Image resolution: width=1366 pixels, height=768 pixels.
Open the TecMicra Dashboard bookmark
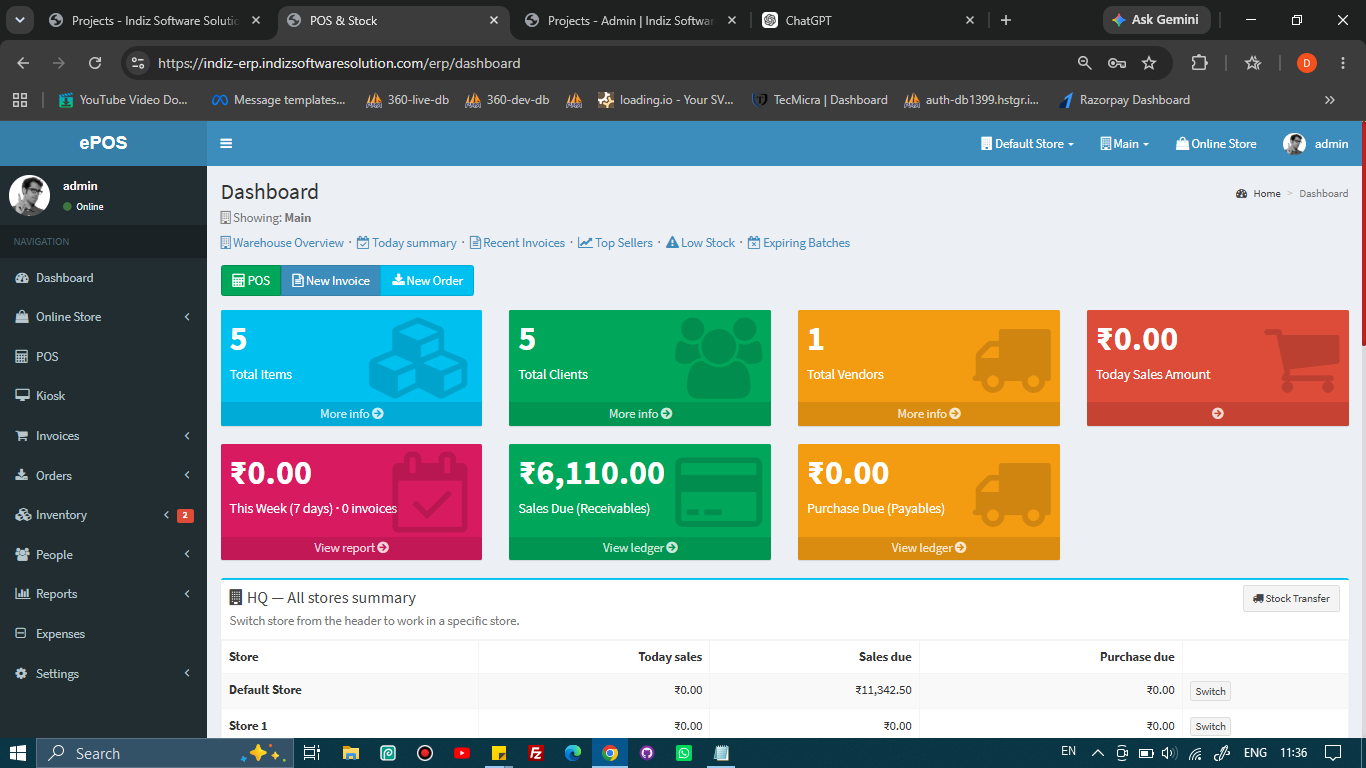click(x=820, y=100)
